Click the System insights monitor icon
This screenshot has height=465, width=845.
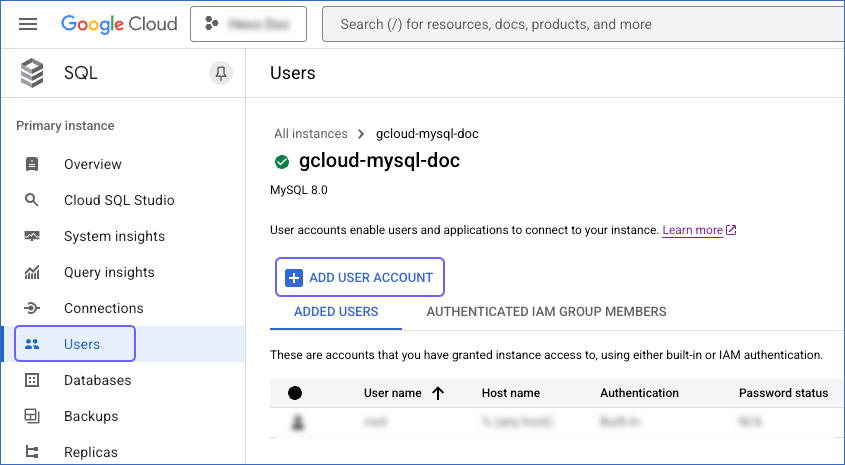tap(32, 236)
